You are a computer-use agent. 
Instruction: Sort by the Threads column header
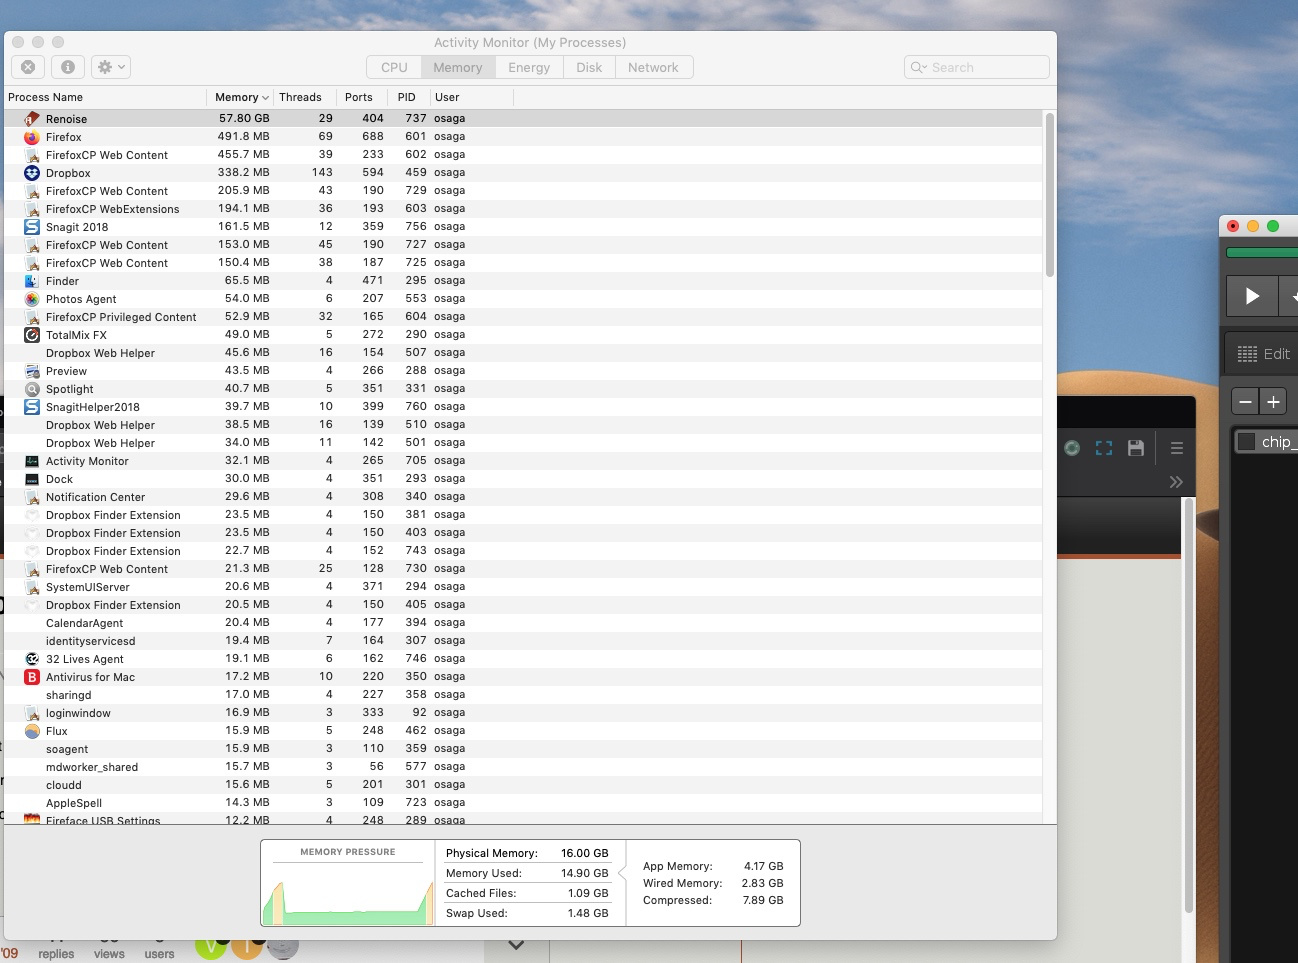(304, 97)
